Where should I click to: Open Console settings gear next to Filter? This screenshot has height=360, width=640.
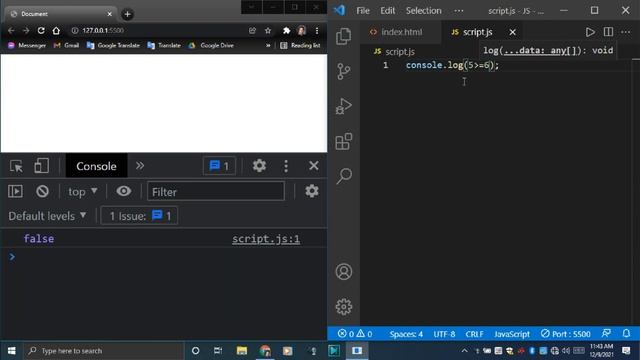[x=312, y=191]
